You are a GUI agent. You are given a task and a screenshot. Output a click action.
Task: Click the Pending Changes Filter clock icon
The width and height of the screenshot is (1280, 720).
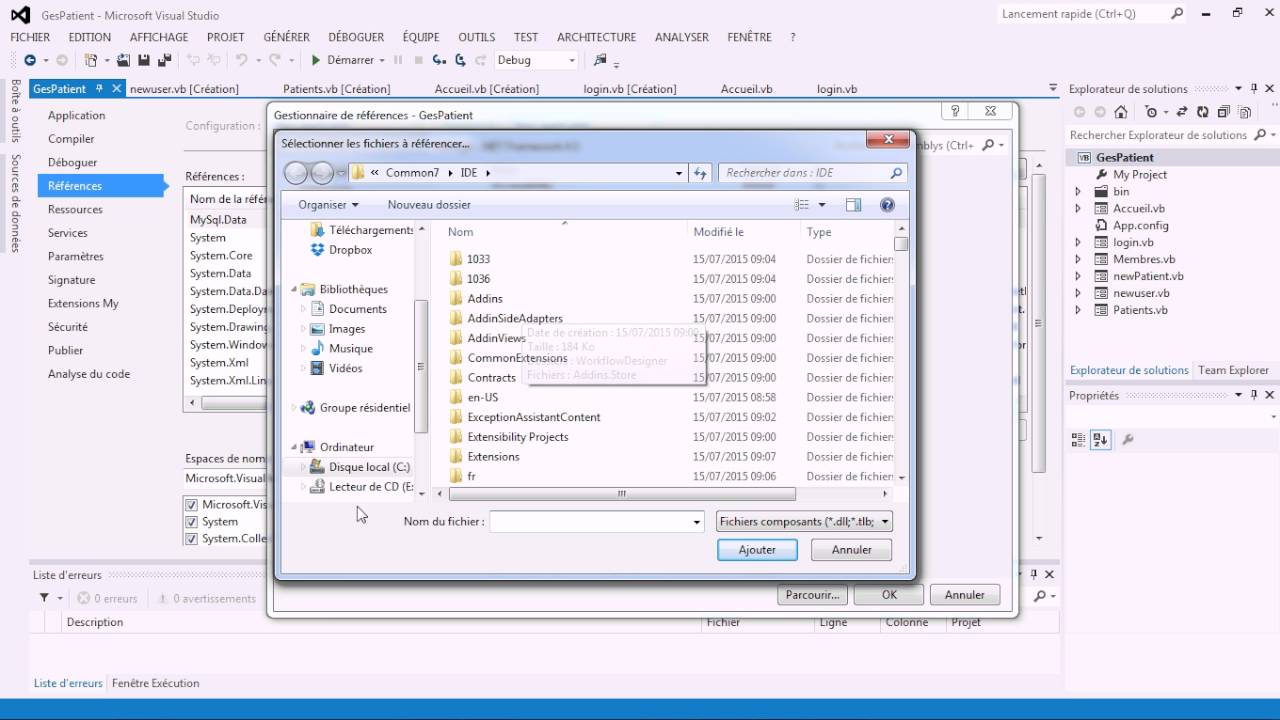[x=1151, y=112]
